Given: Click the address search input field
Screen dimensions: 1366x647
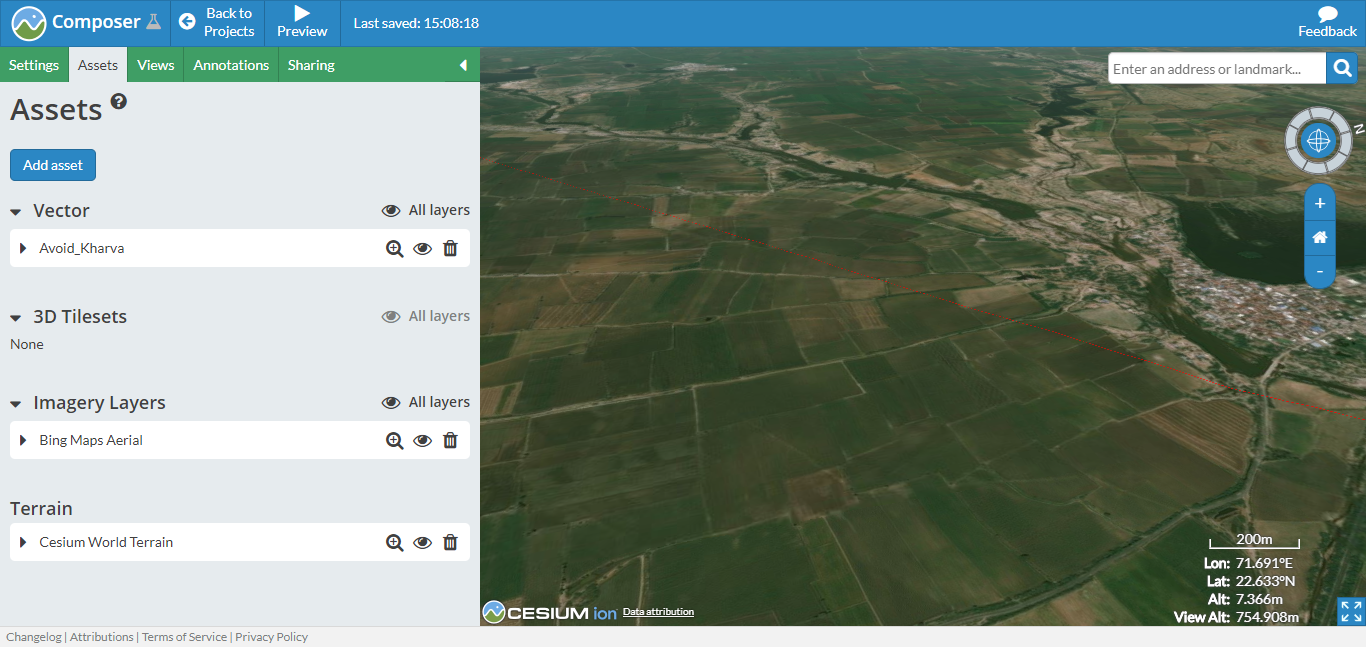Looking at the screenshot, I should tap(1215, 68).
